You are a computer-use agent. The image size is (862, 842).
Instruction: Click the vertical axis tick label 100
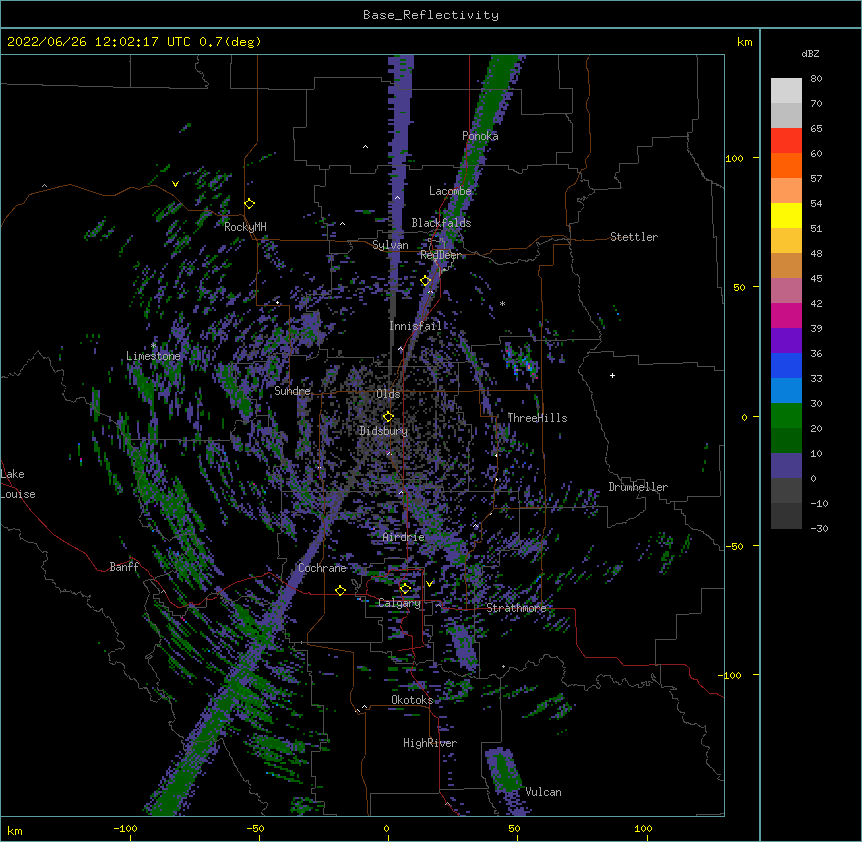coord(734,158)
